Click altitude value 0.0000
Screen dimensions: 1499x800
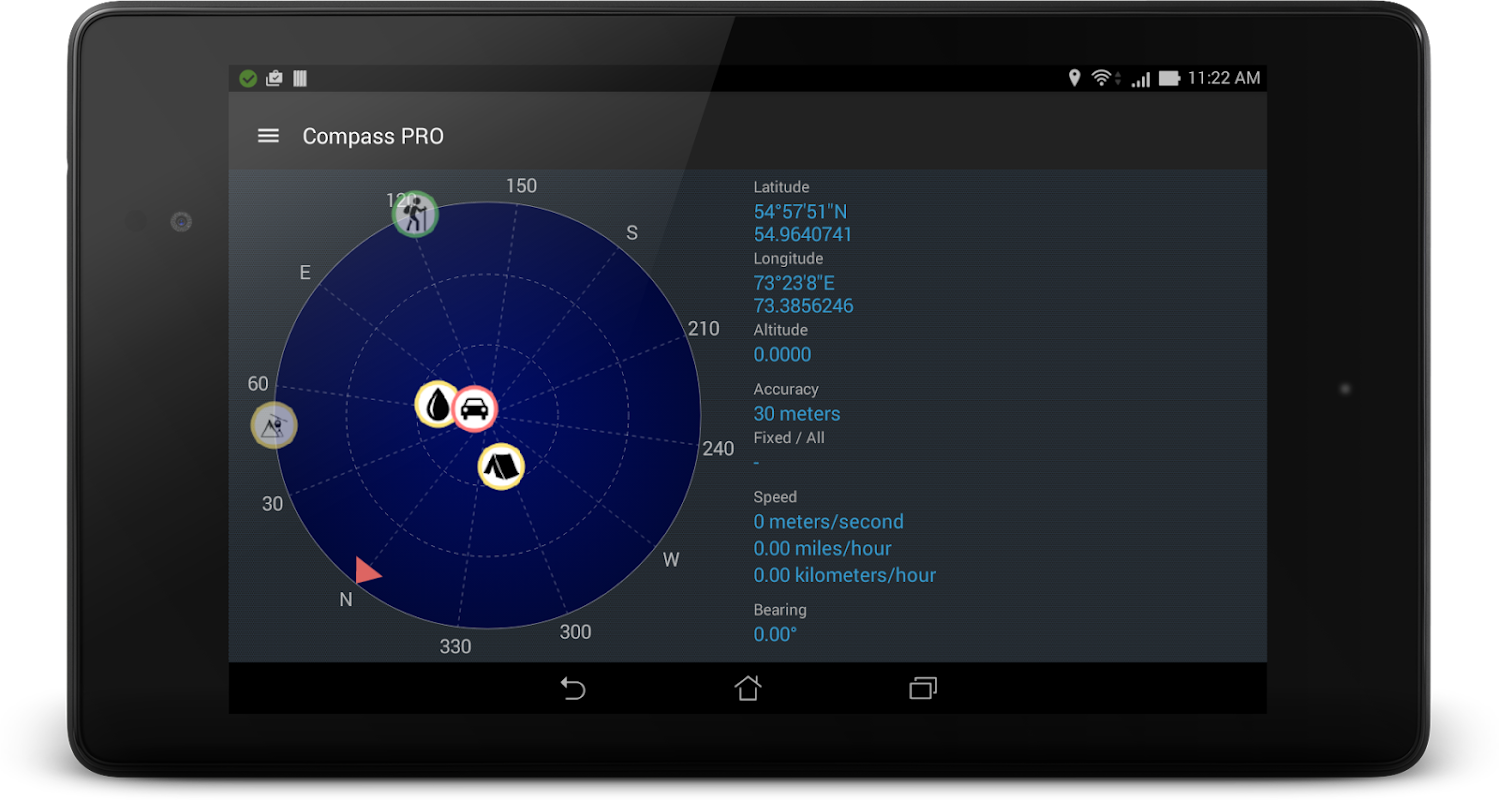point(782,354)
